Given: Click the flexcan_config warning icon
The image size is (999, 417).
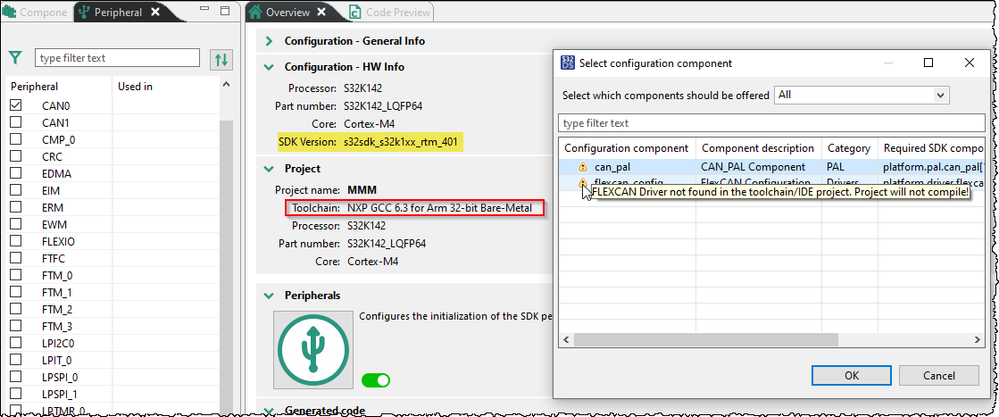Looking at the screenshot, I should [582, 183].
